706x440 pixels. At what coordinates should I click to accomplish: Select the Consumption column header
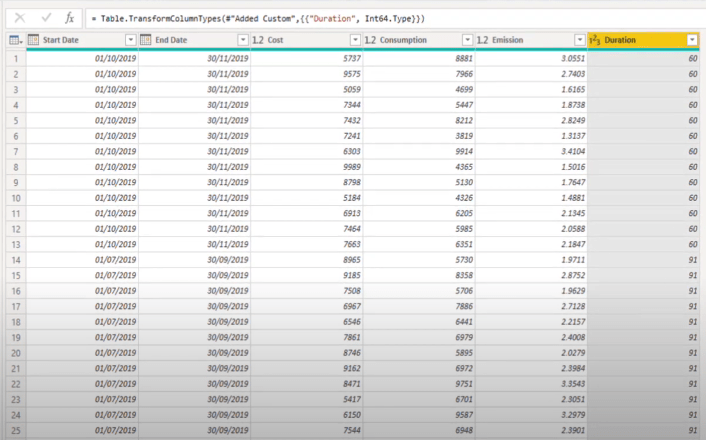pos(419,40)
